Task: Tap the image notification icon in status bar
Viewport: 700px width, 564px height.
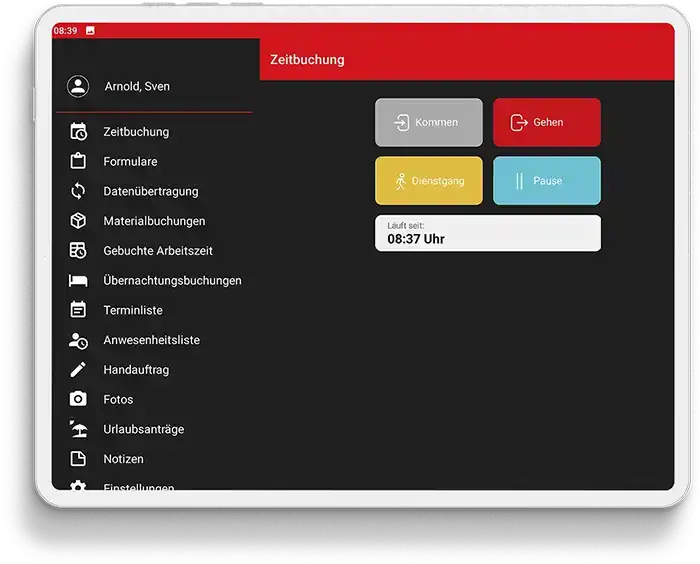Action: click(90, 31)
